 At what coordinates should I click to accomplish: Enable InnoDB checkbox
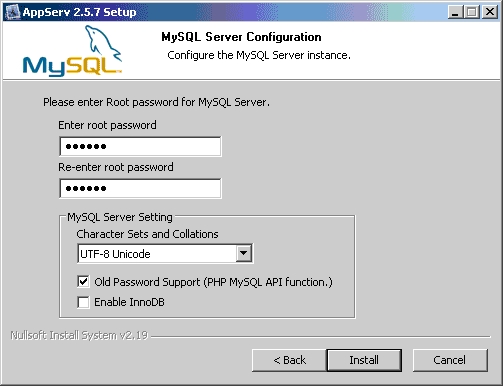(83, 302)
